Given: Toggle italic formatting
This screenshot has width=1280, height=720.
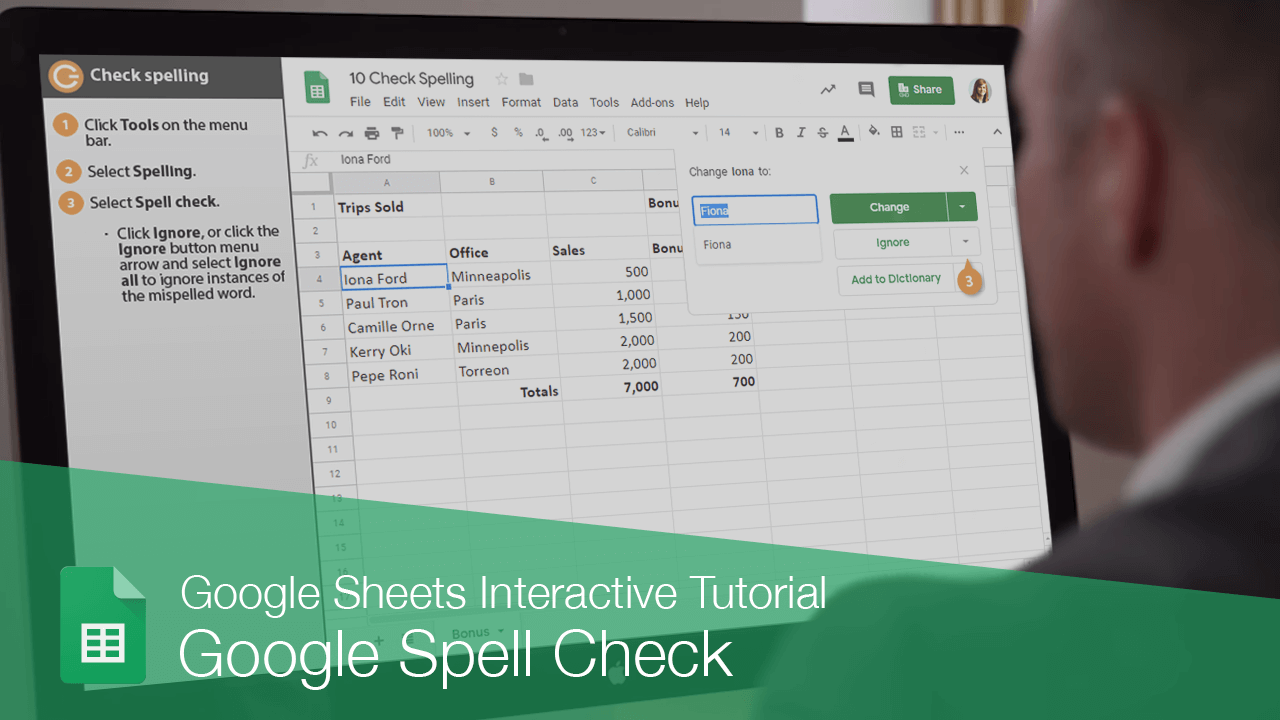Looking at the screenshot, I should 800,131.
